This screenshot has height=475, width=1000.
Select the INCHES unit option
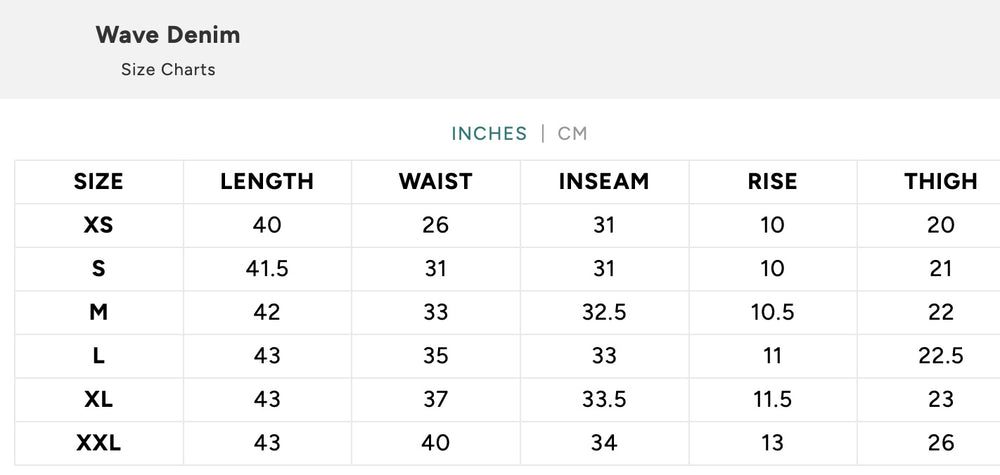point(489,133)
